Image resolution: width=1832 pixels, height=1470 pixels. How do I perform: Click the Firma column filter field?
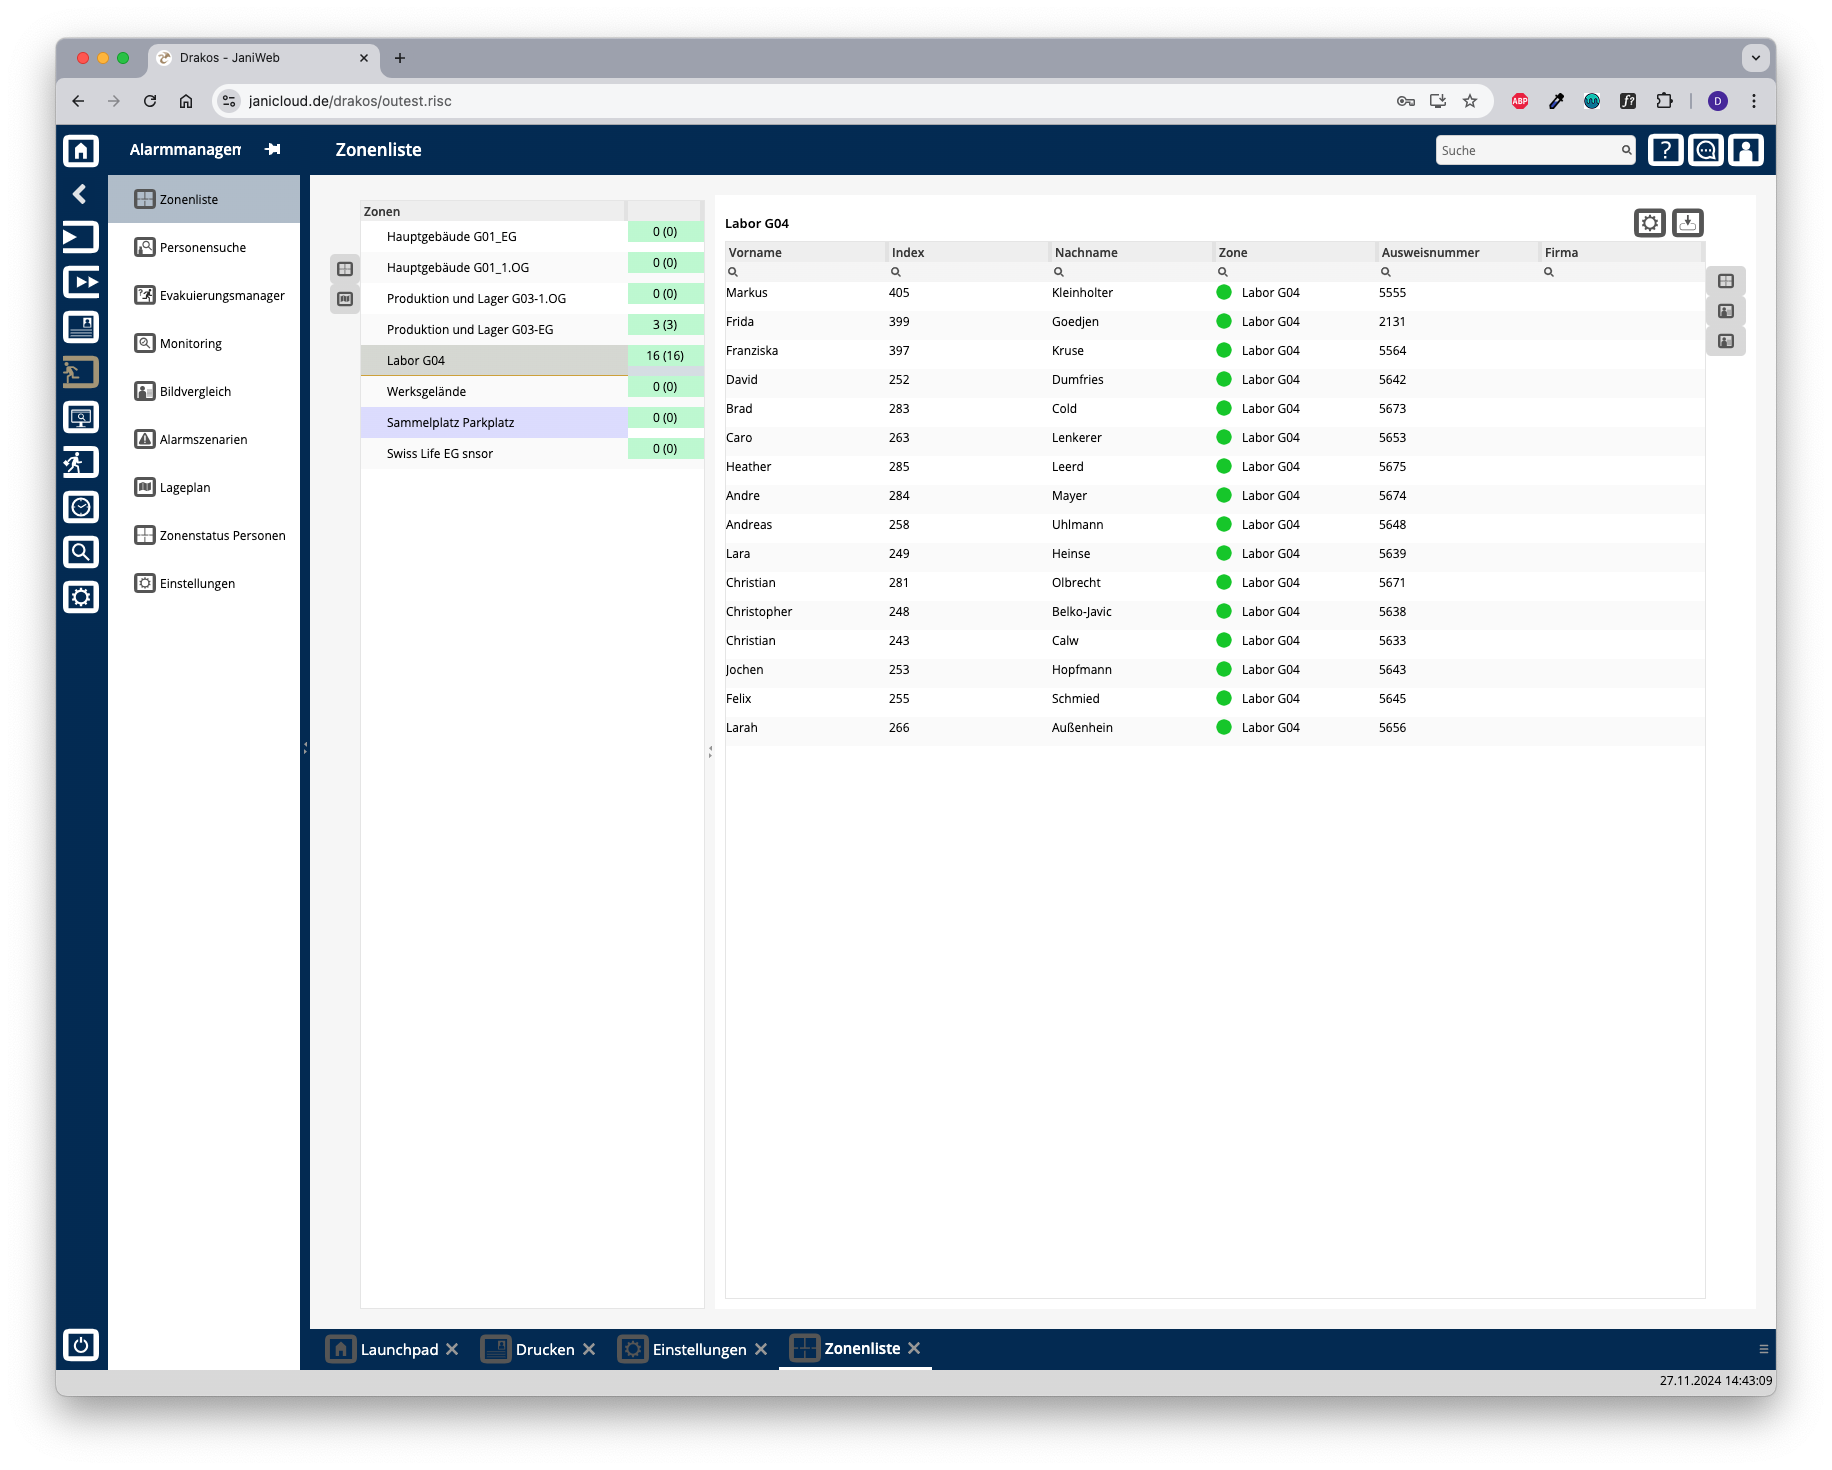click(x=1621, y=272)
